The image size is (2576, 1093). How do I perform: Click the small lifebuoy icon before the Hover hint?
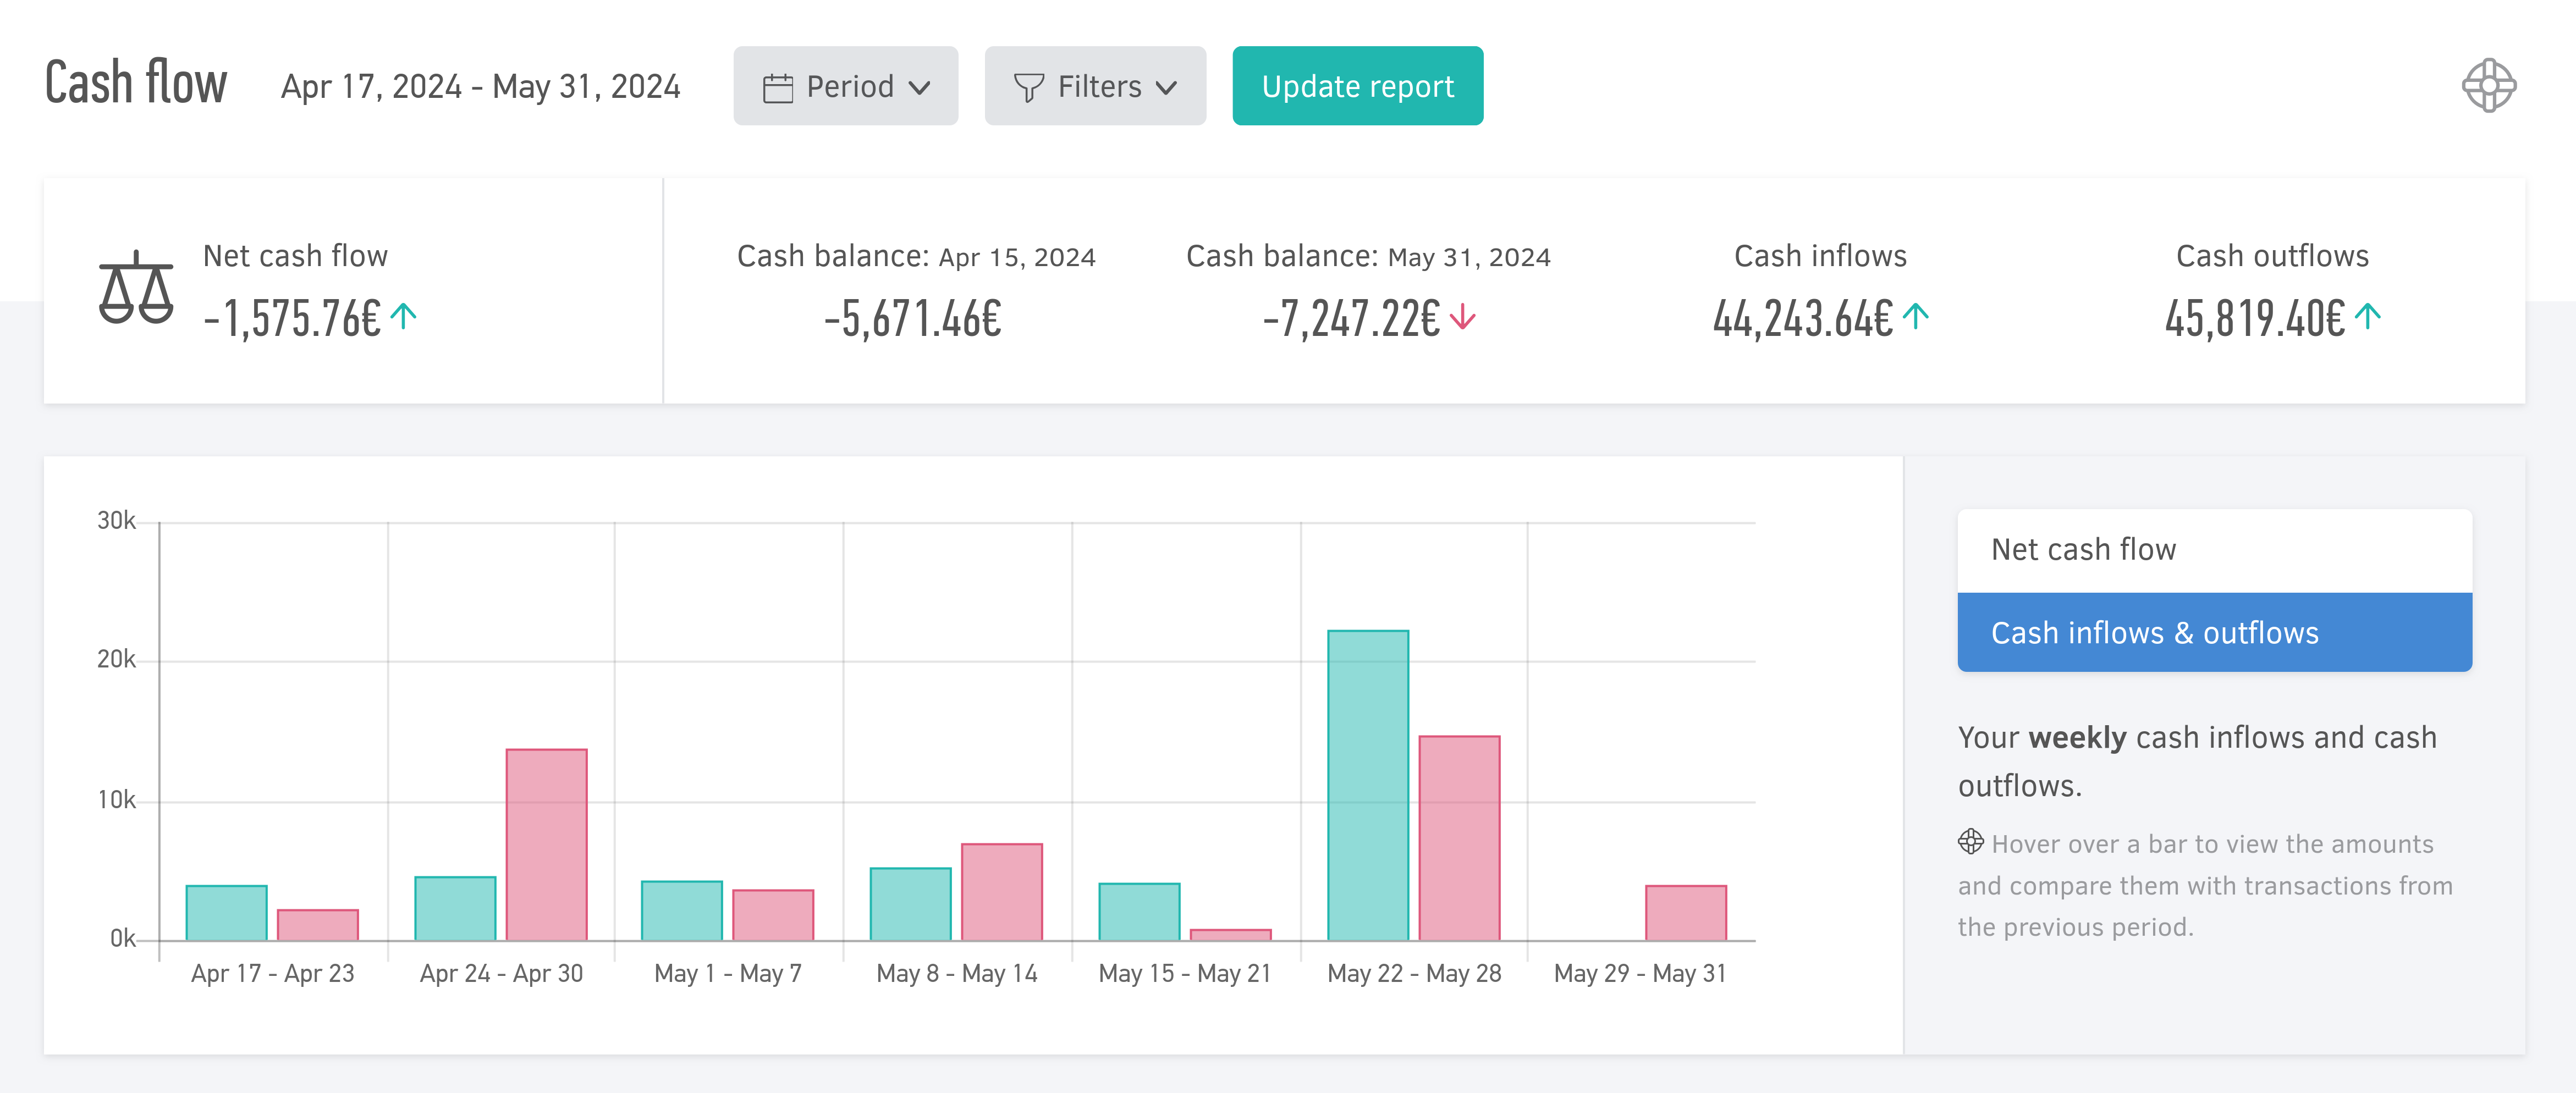point(1970,842)
